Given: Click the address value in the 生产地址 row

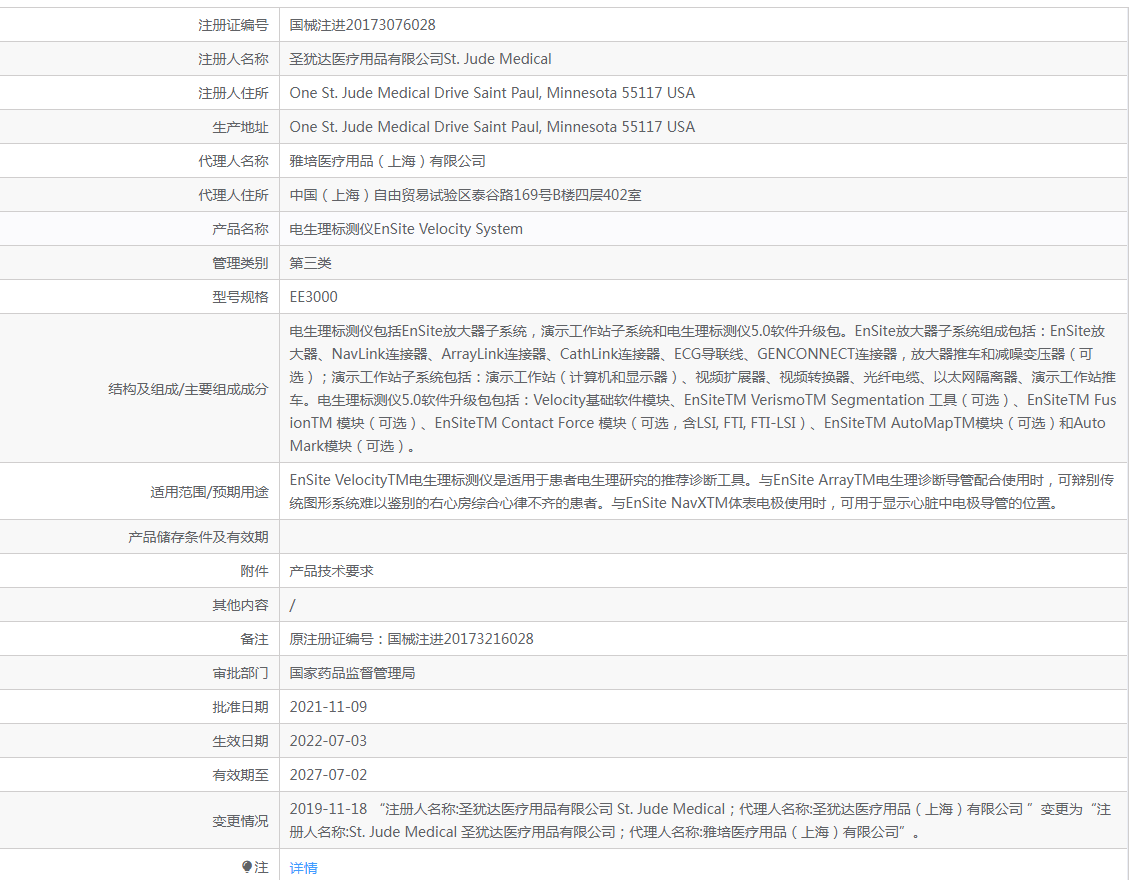Looking at the screenshot, I should 492,127.
